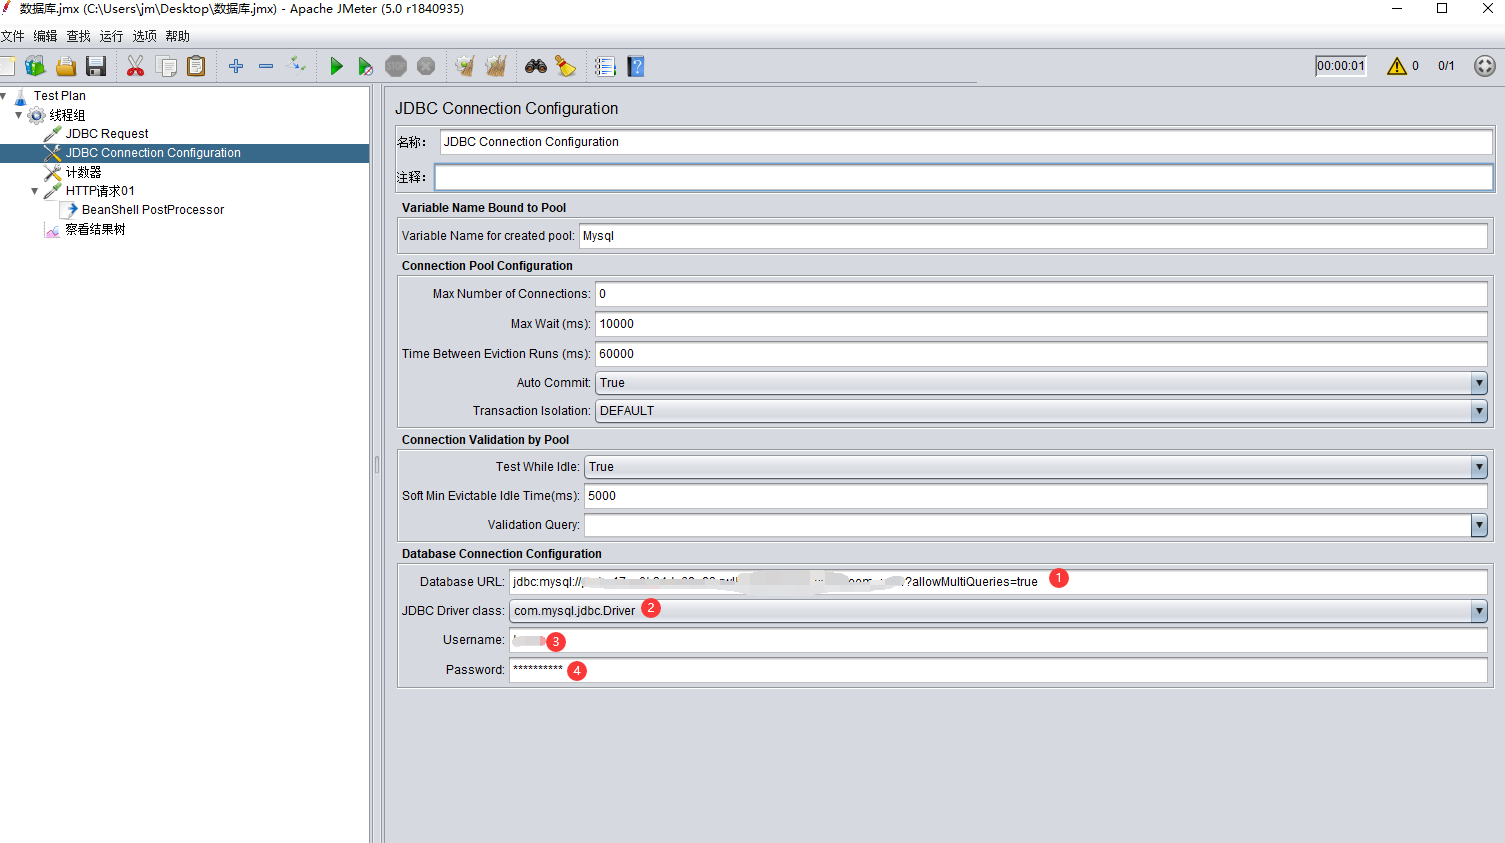Click the 0/1 active threads counter

(x=1446, y=66)
